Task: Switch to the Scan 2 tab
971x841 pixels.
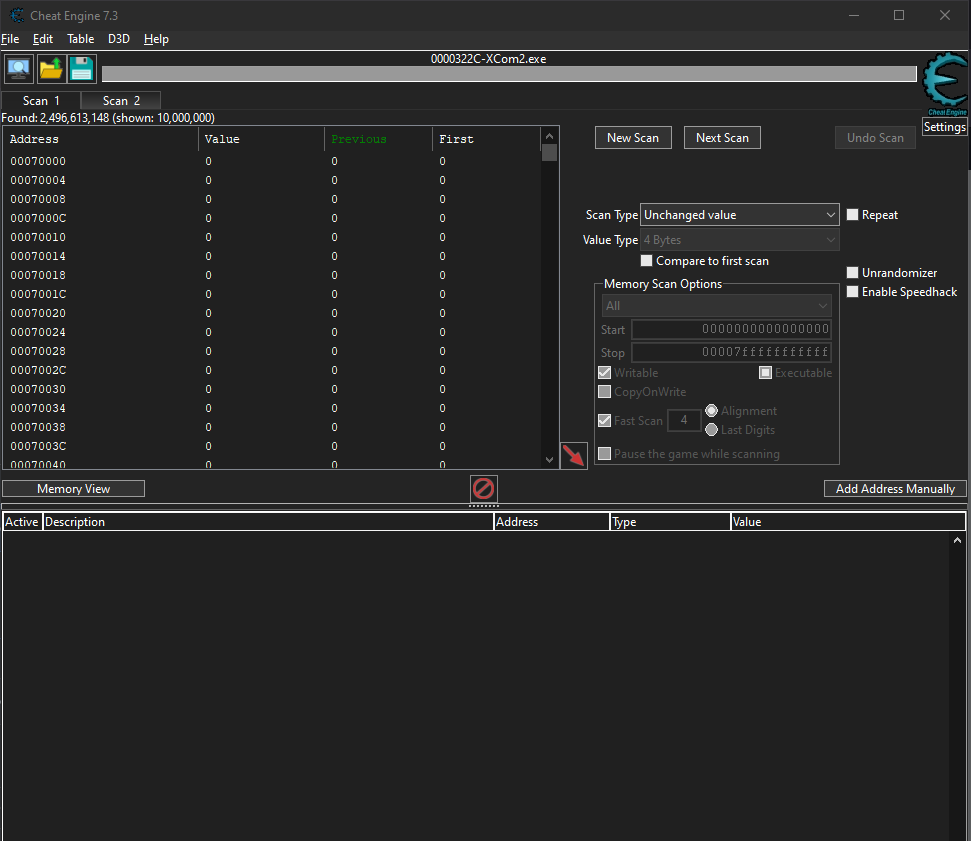Action: 120,100
